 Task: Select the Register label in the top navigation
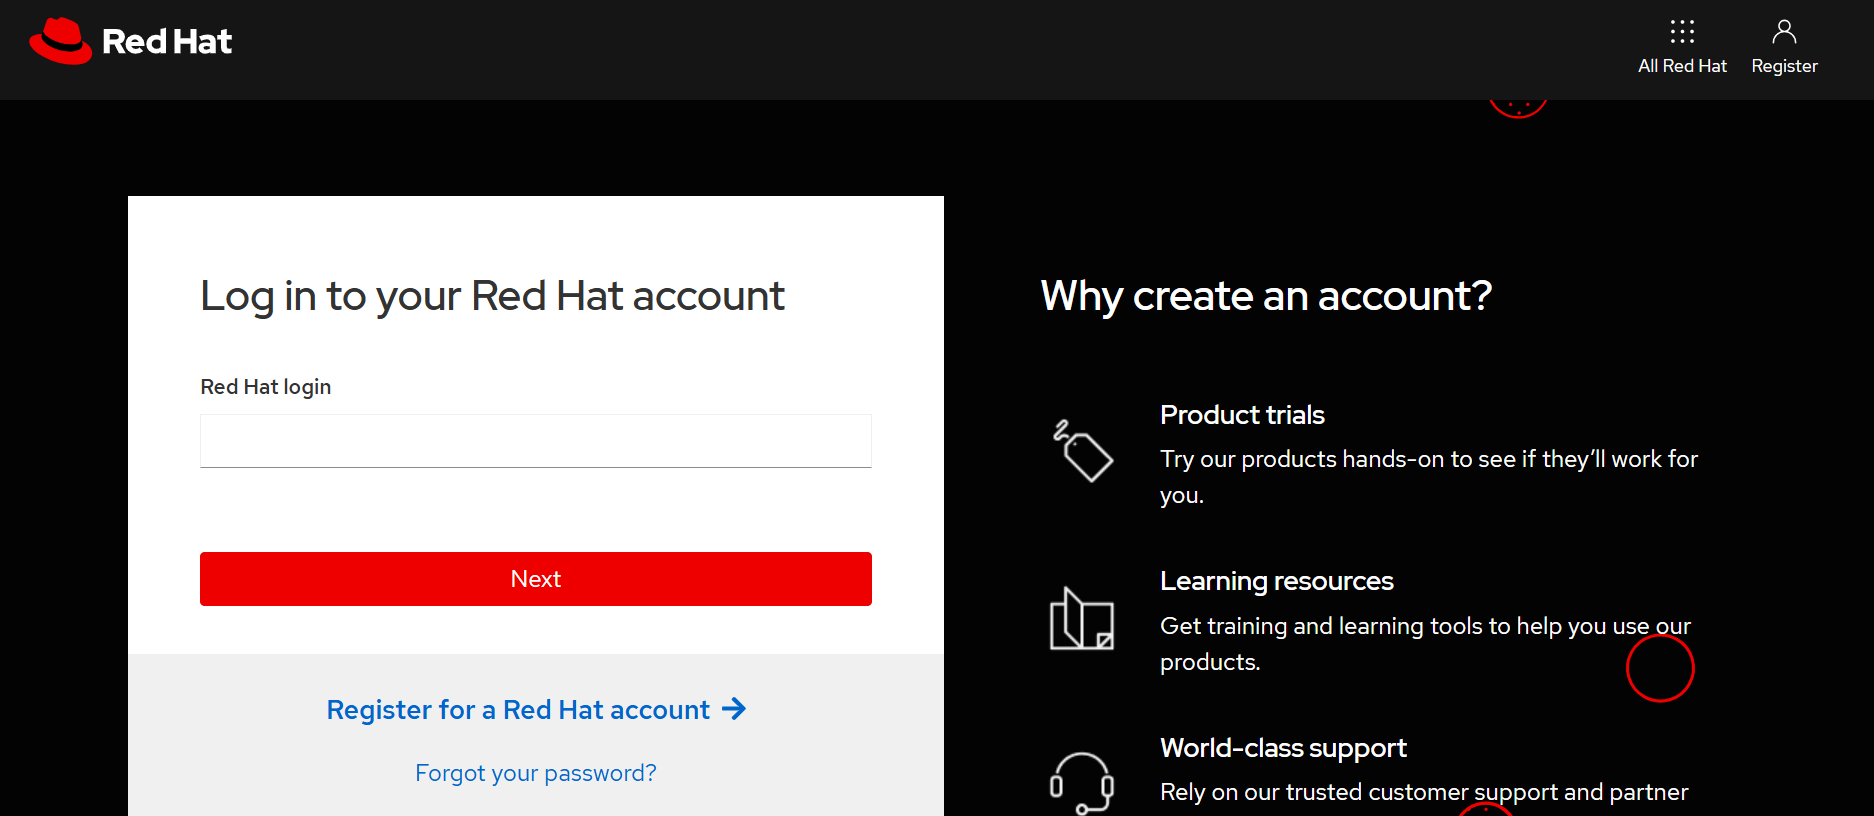[x=1784, y=66]
